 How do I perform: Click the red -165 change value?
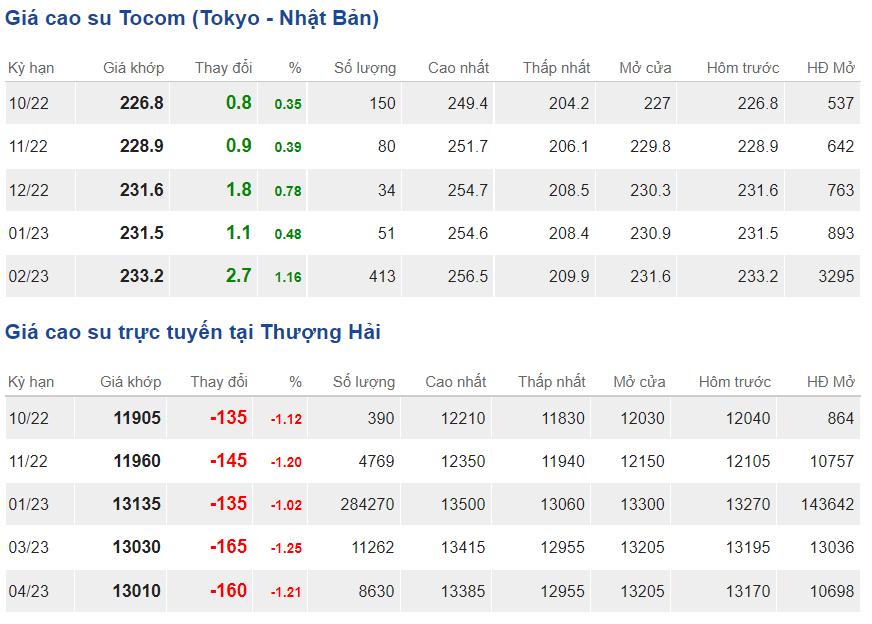(228, 547)
